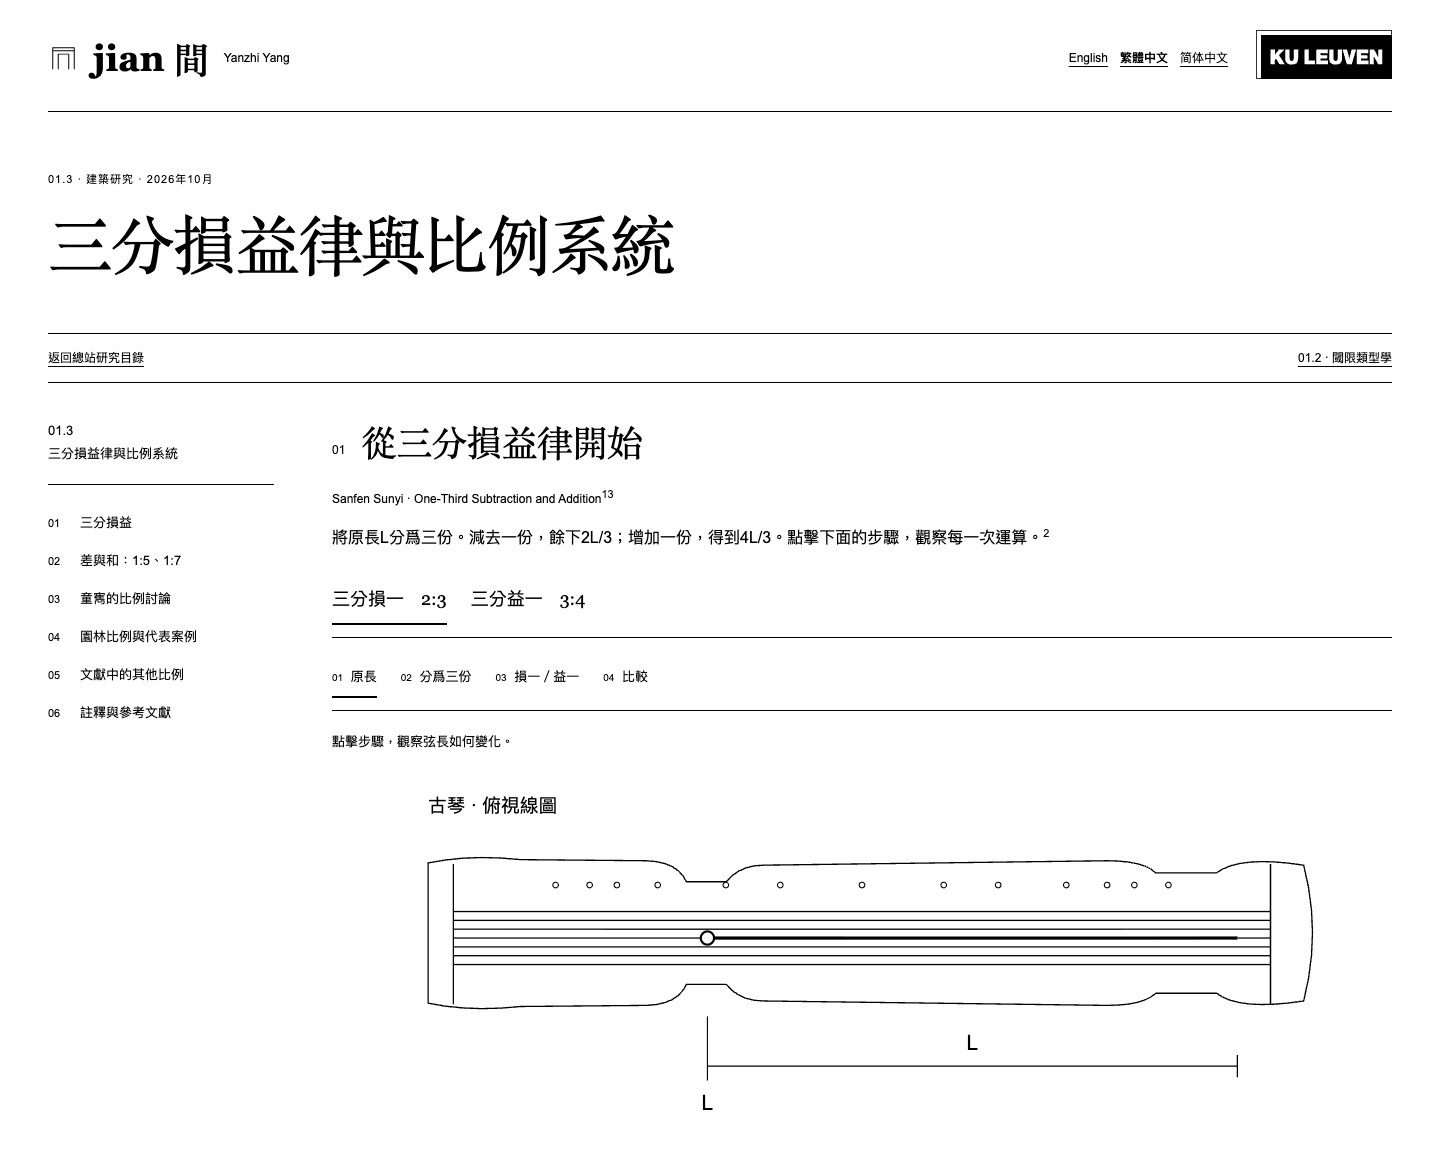1440x1171 pixels.
Task: Switch to 简体中文 language
Action: [x=1204, y=58]
